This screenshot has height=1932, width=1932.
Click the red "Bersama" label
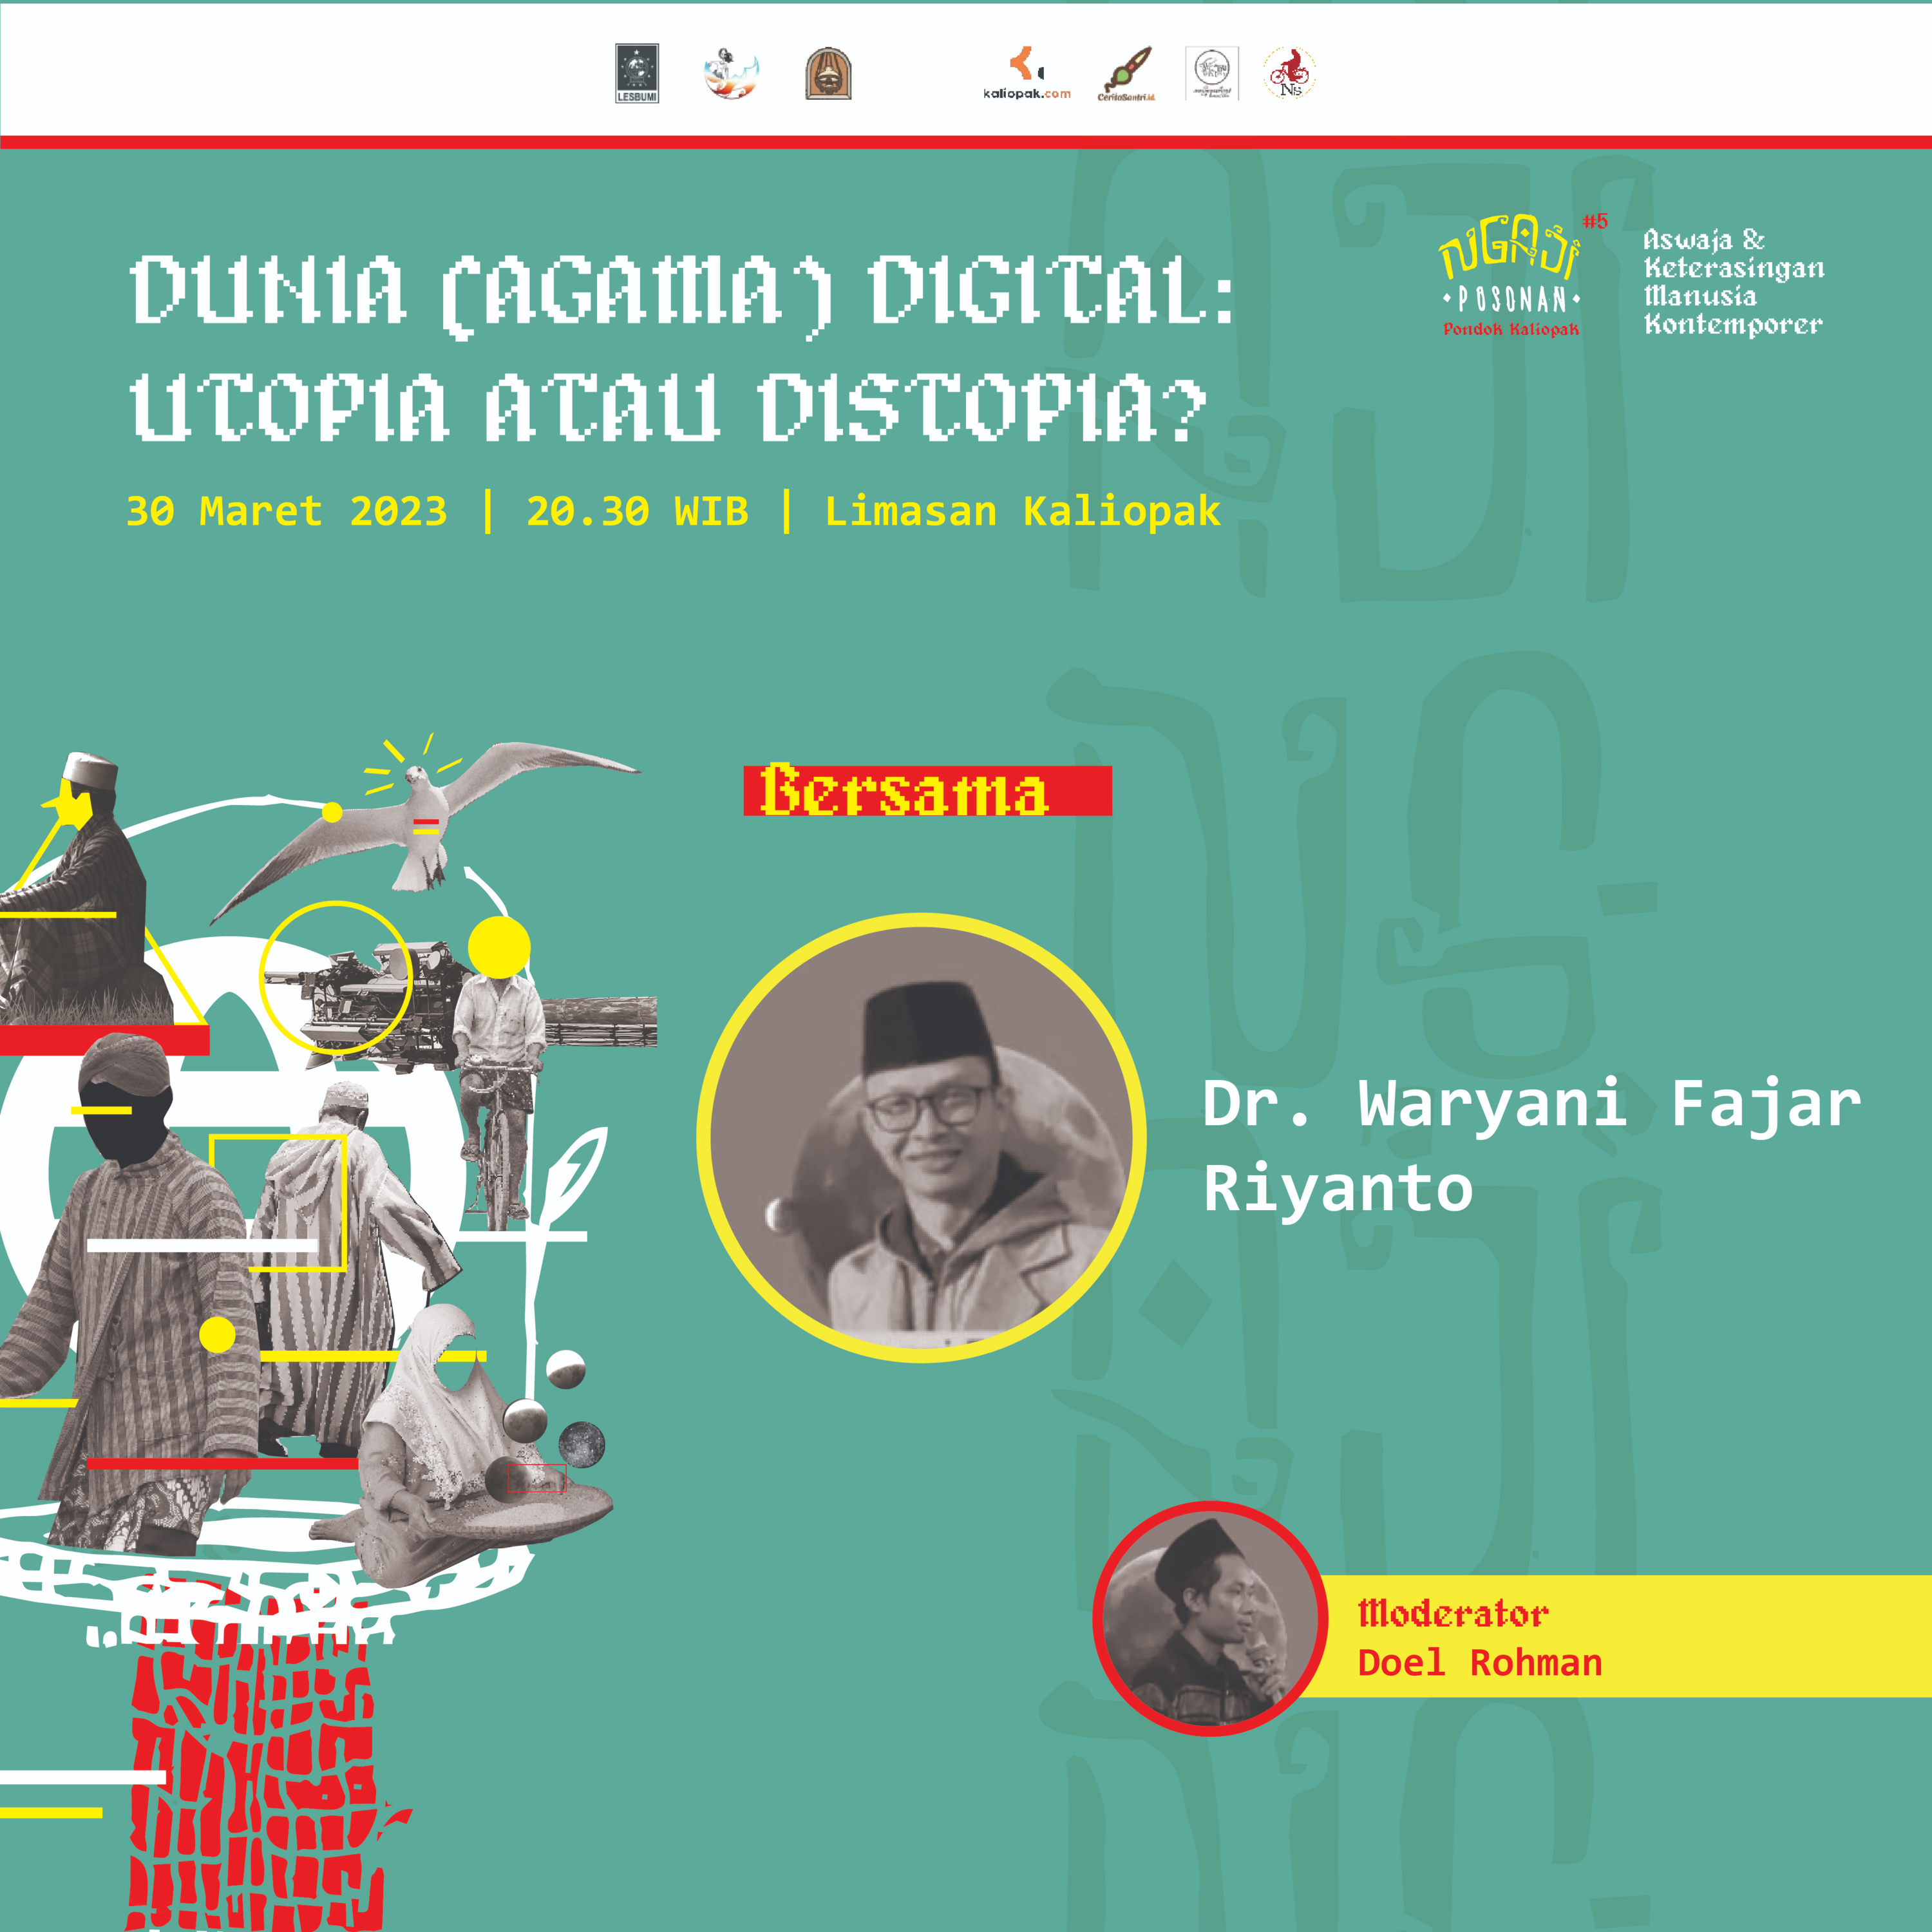927,790
